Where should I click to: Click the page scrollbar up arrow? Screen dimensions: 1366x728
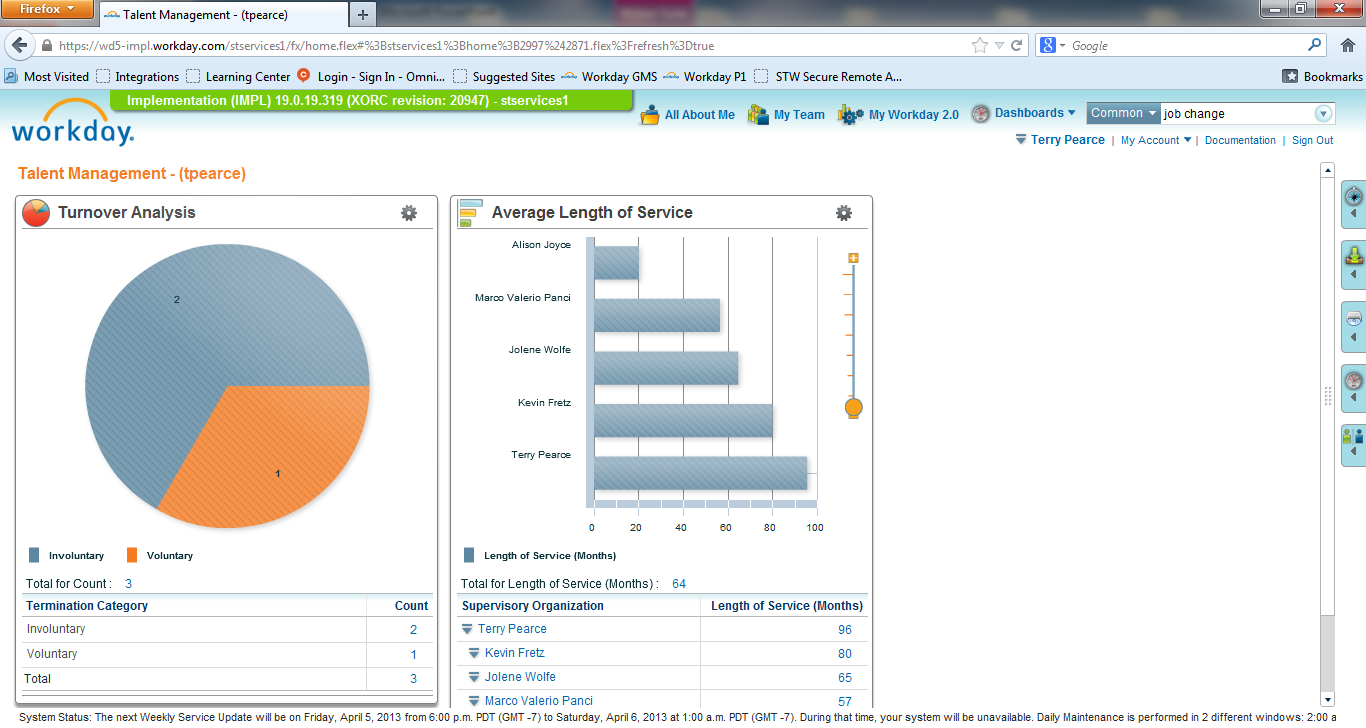[1327, 170]
